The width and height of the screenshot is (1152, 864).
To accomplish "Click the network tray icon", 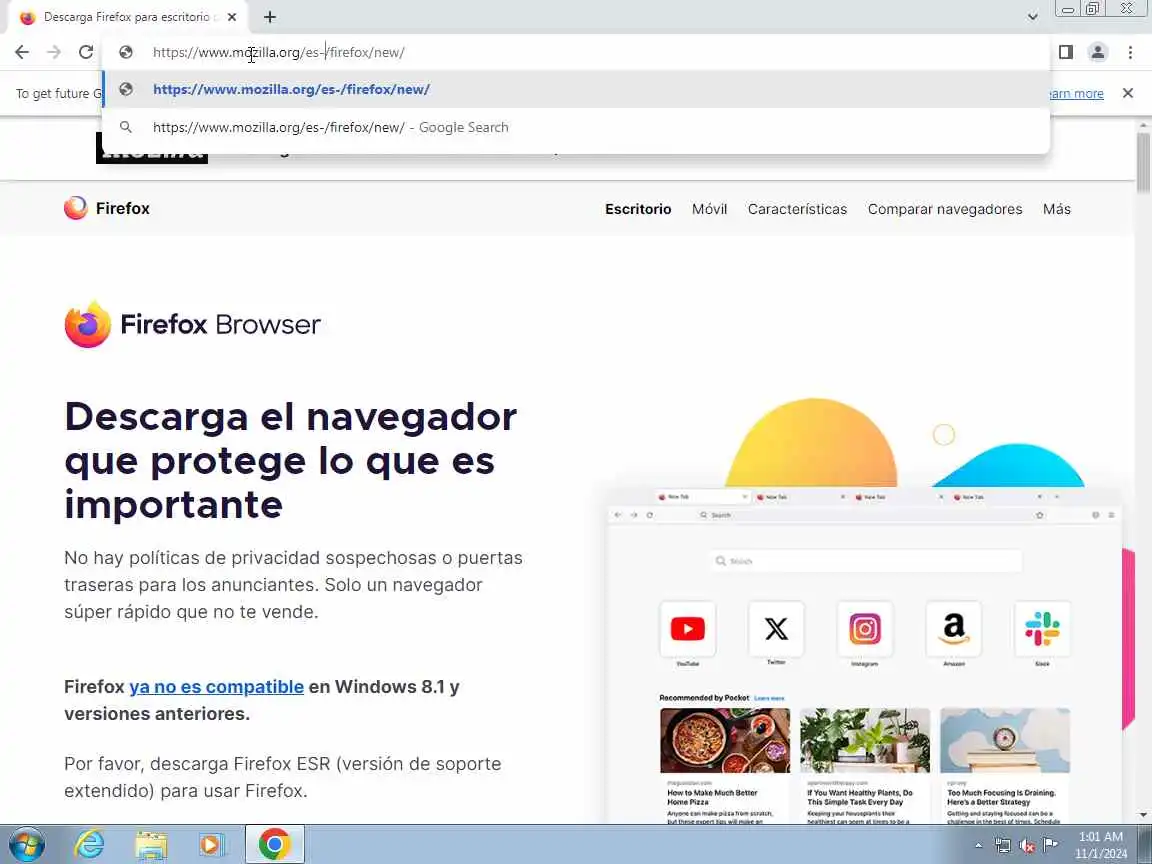I will tap(1003, 846).
